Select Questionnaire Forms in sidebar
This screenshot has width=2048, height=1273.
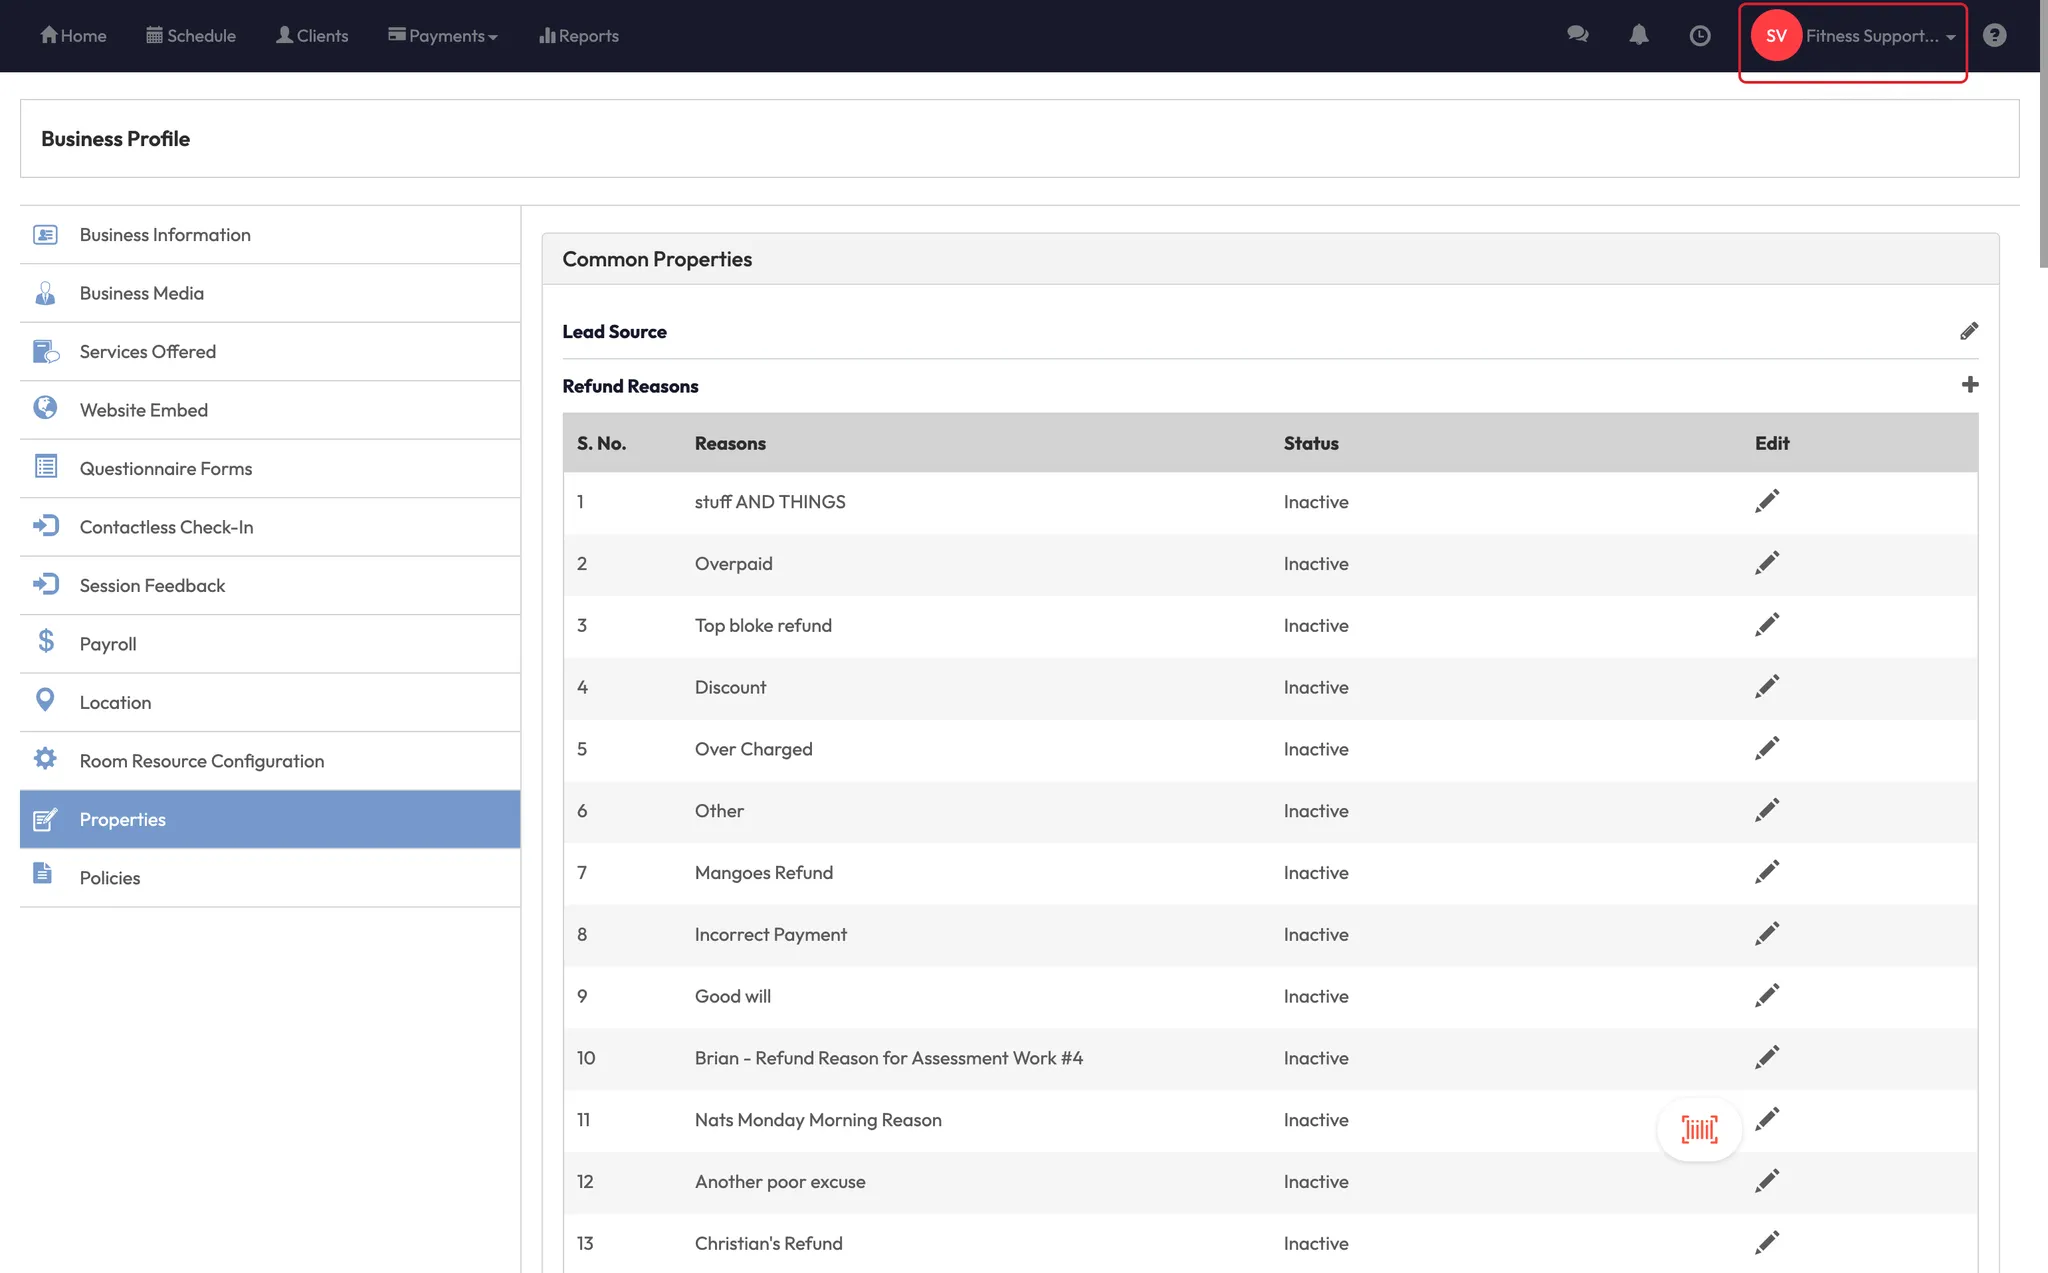tap(166, 469)
